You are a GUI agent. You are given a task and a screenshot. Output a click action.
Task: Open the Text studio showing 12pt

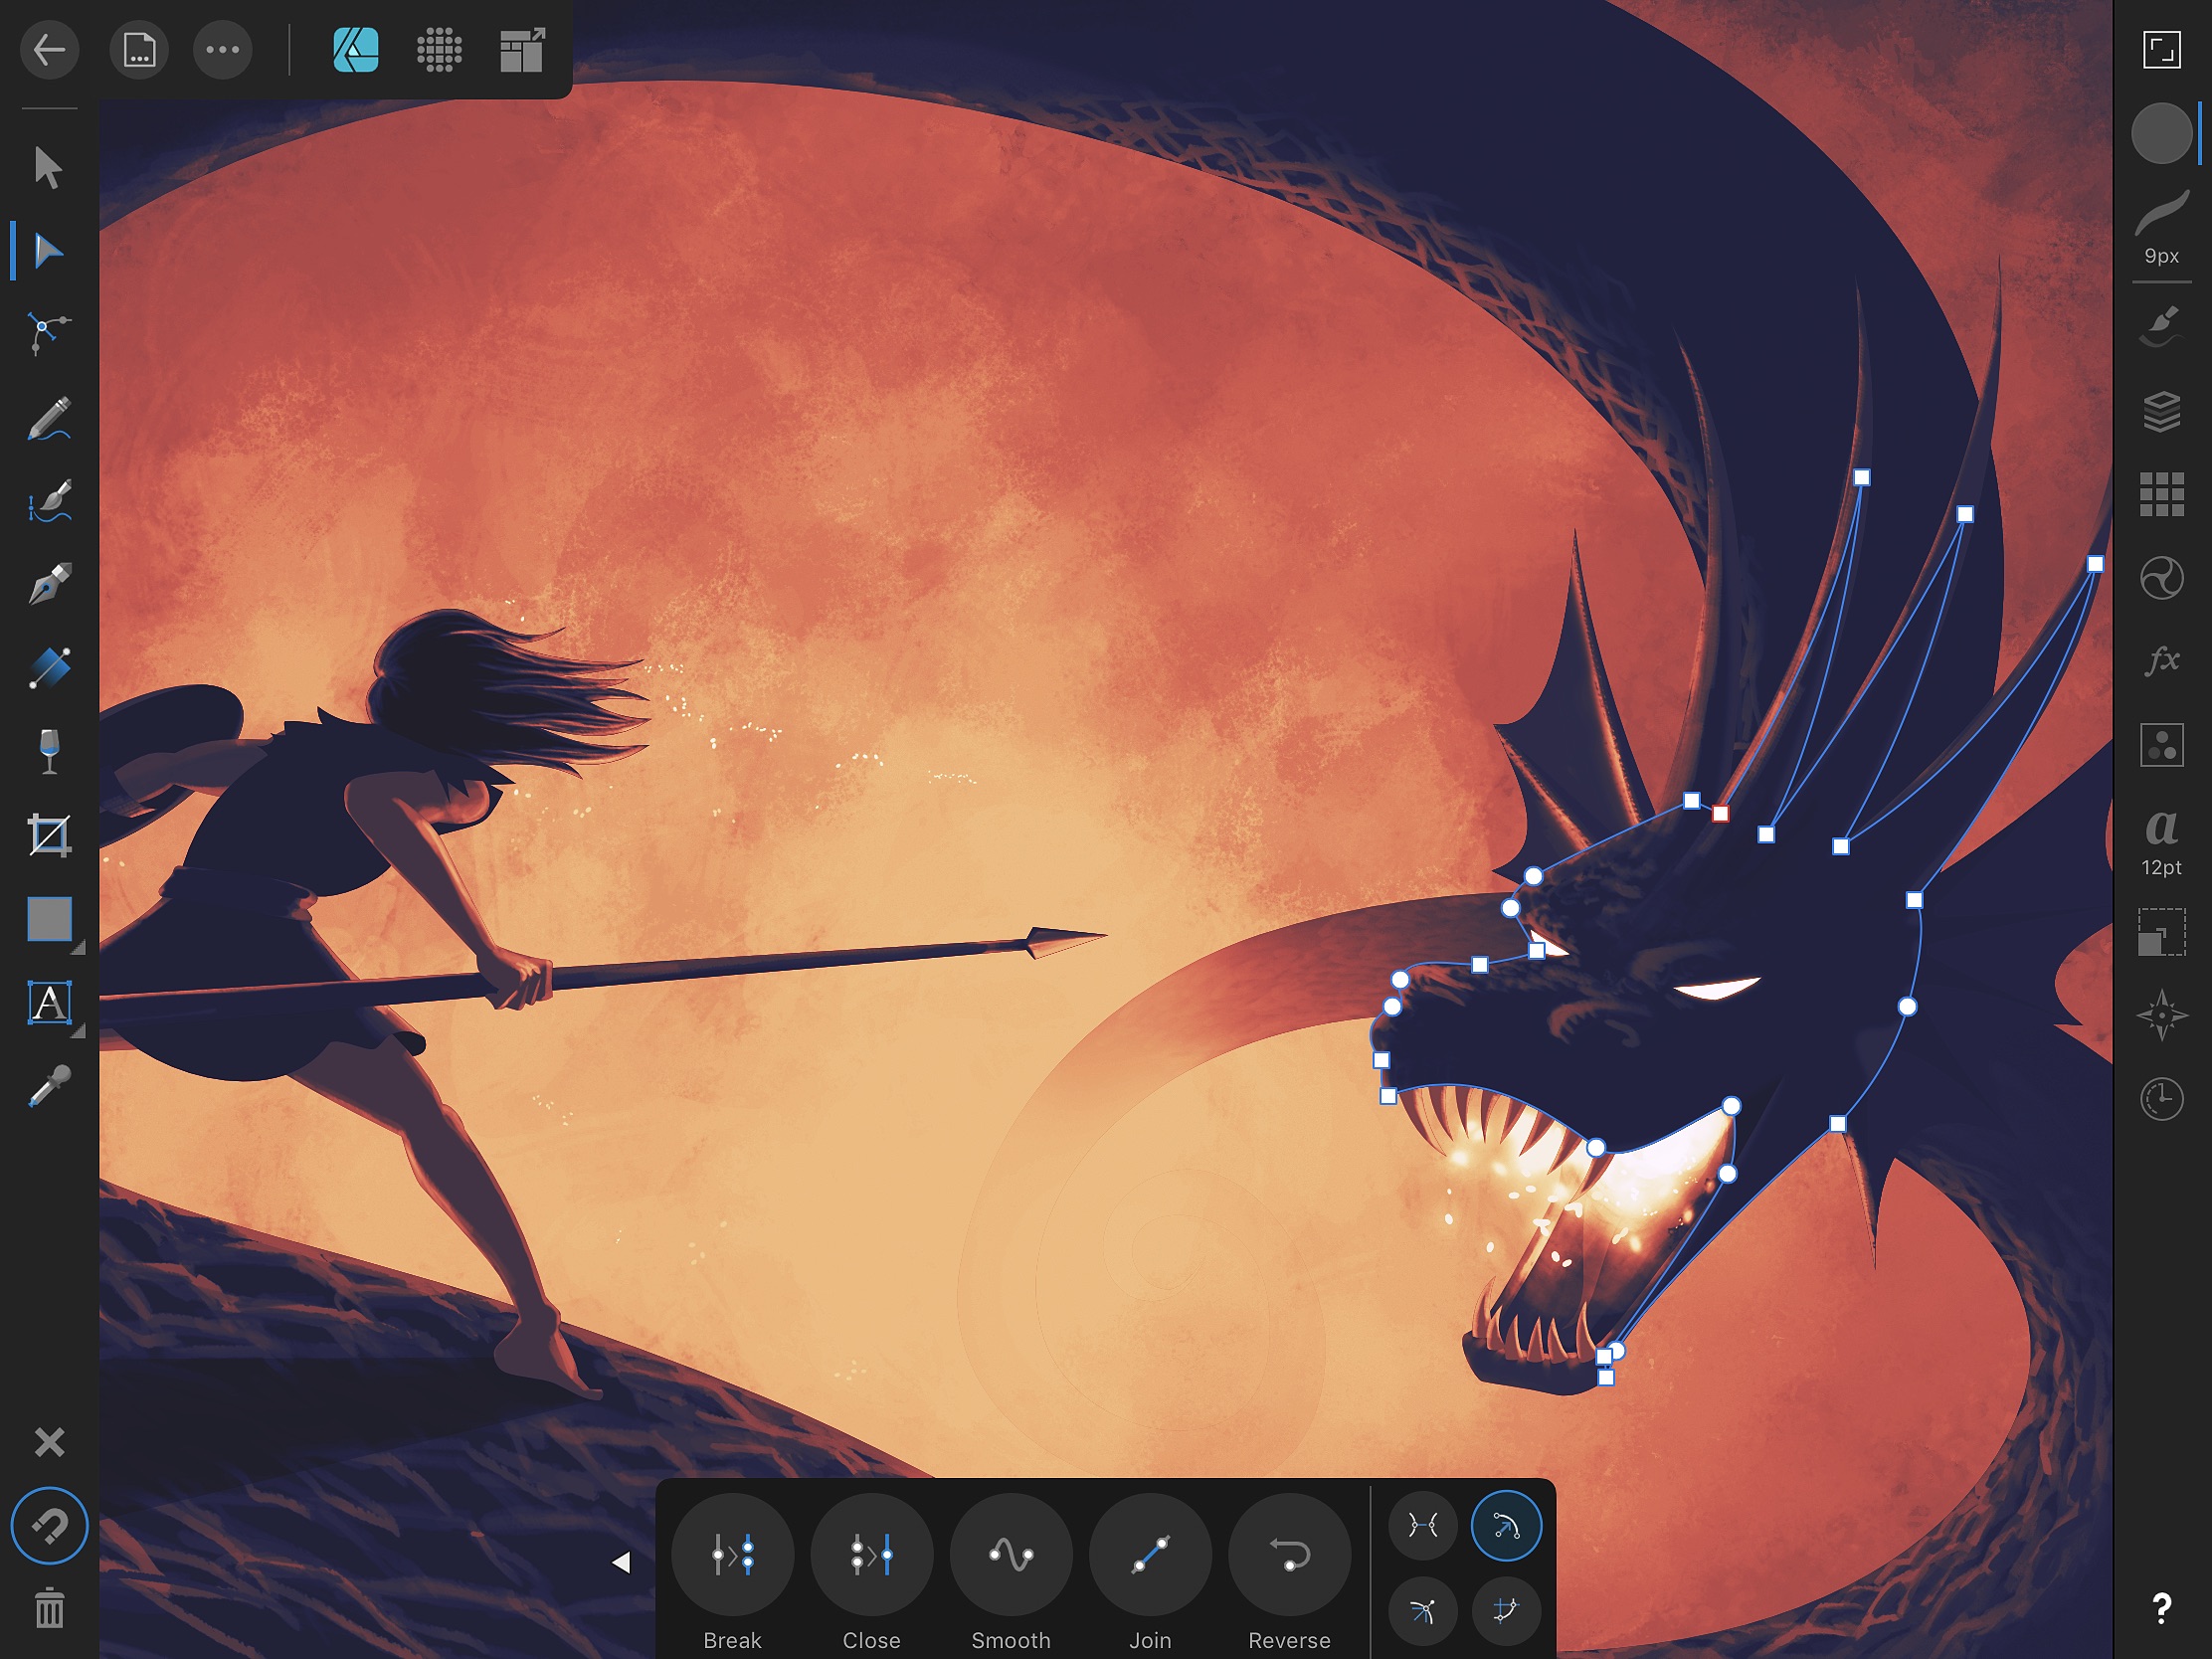coord(2161,841)
